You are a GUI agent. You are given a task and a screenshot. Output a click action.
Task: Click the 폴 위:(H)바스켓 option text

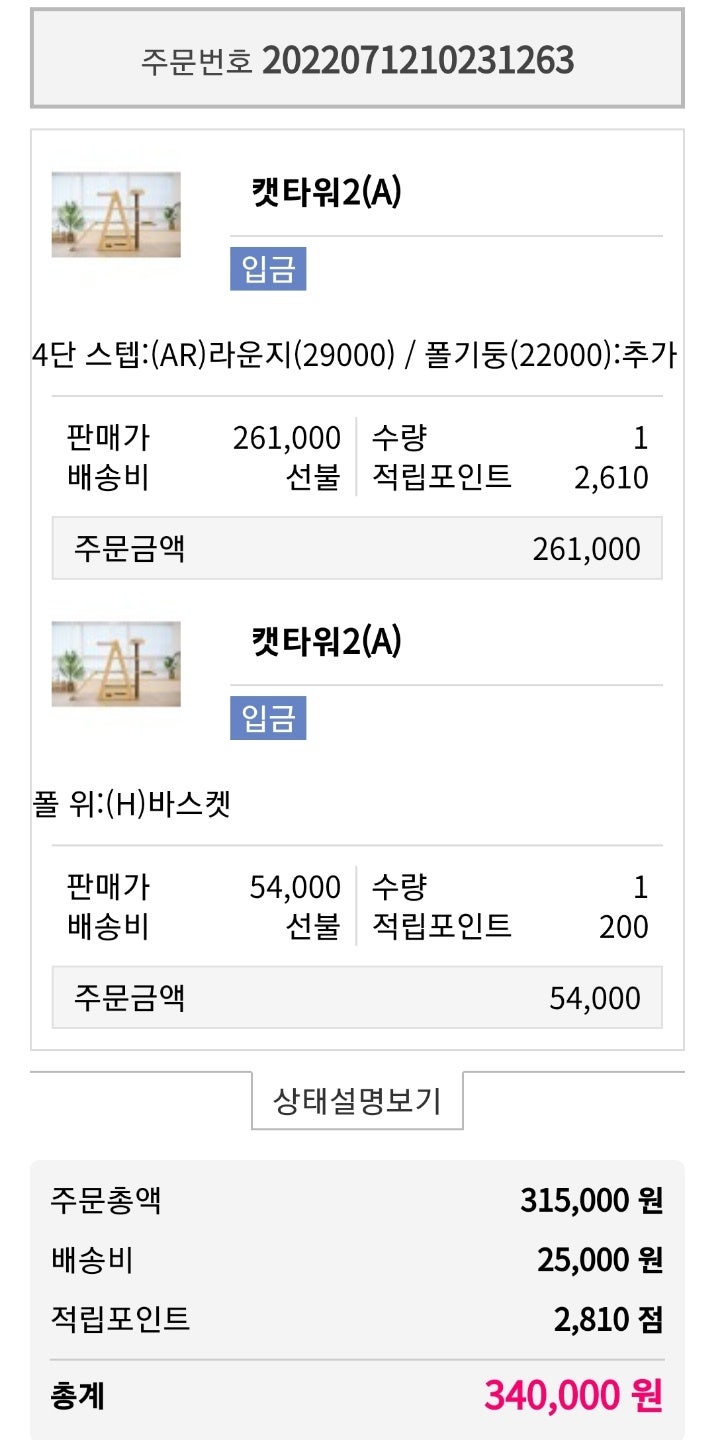pyautogui.click(x=132, y=804)
